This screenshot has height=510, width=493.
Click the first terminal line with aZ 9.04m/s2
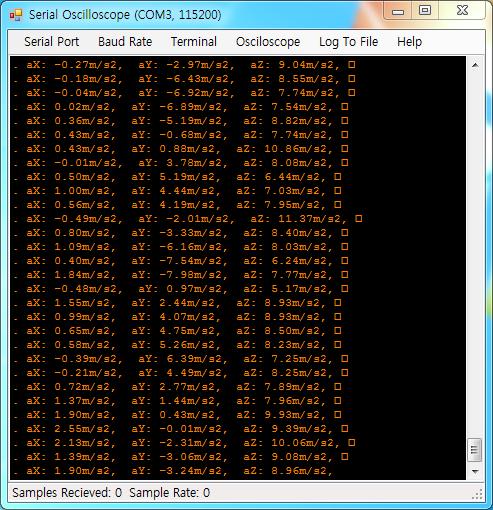pos(185,64)
